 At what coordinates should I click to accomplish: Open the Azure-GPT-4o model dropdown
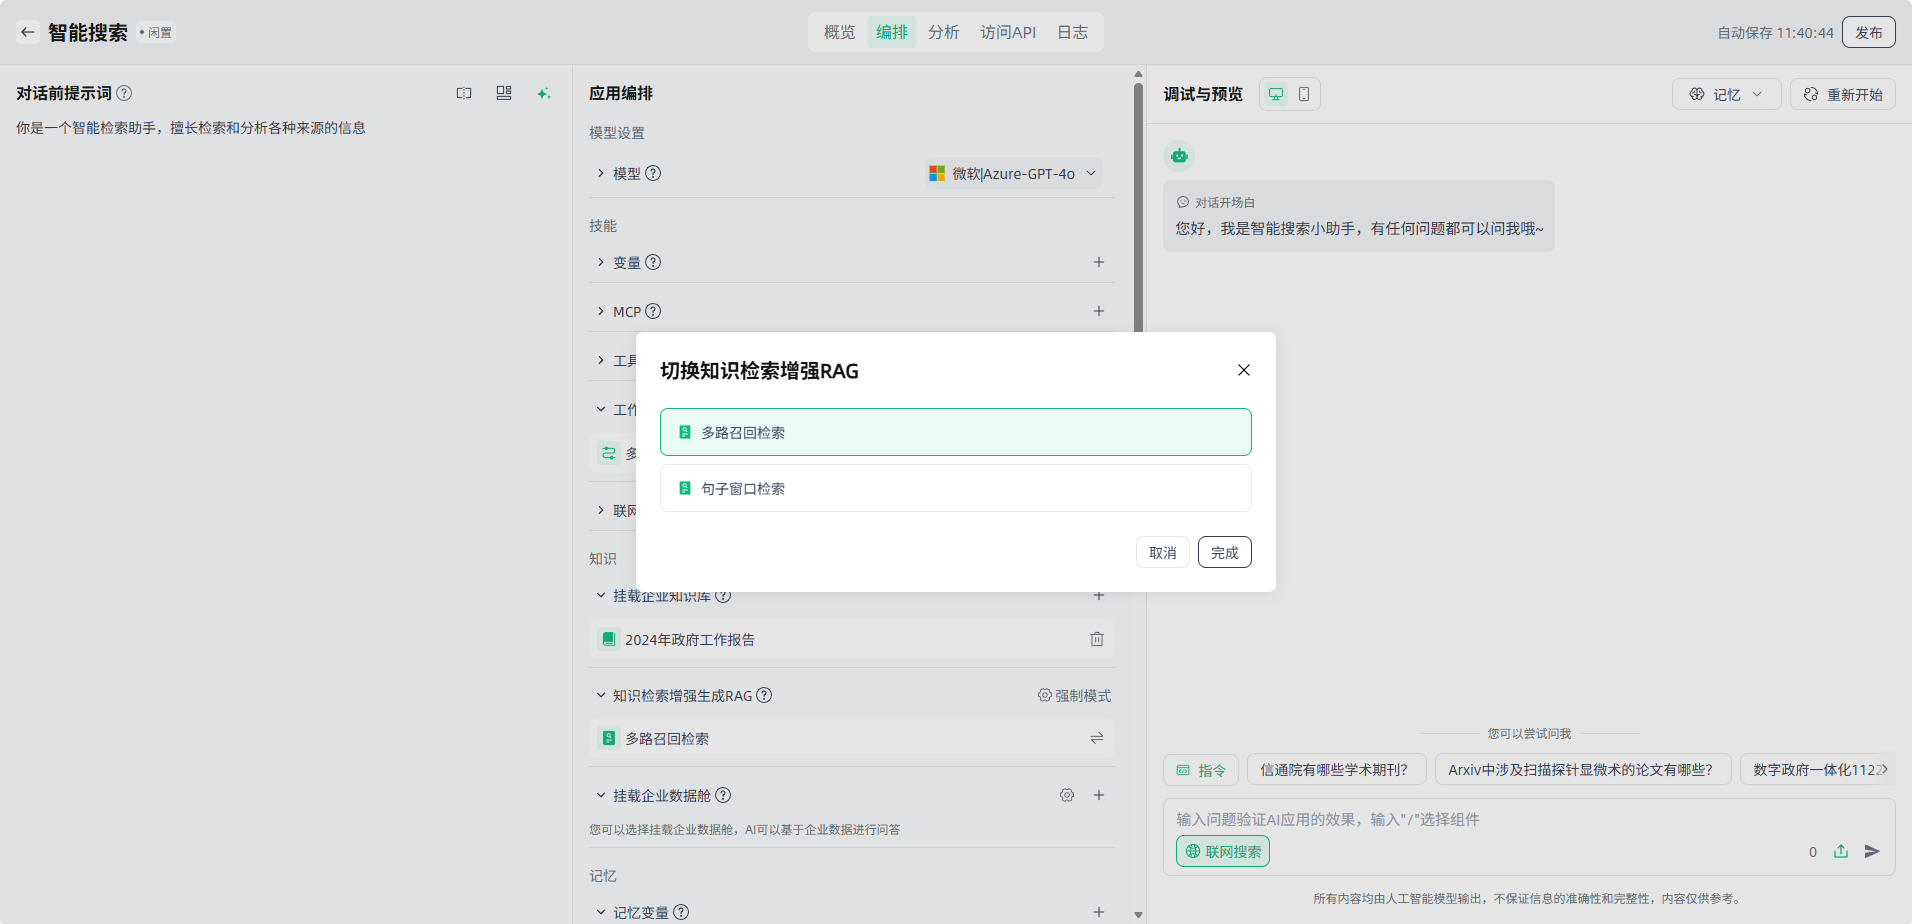point(1014,173)
